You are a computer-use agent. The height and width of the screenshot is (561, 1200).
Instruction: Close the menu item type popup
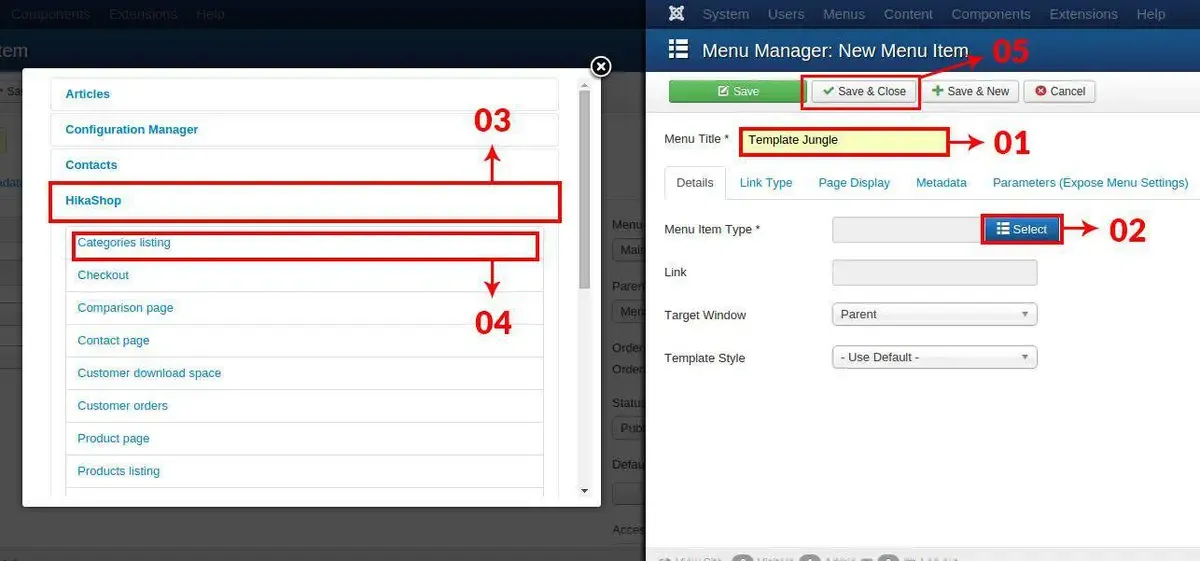pos(600,66)
